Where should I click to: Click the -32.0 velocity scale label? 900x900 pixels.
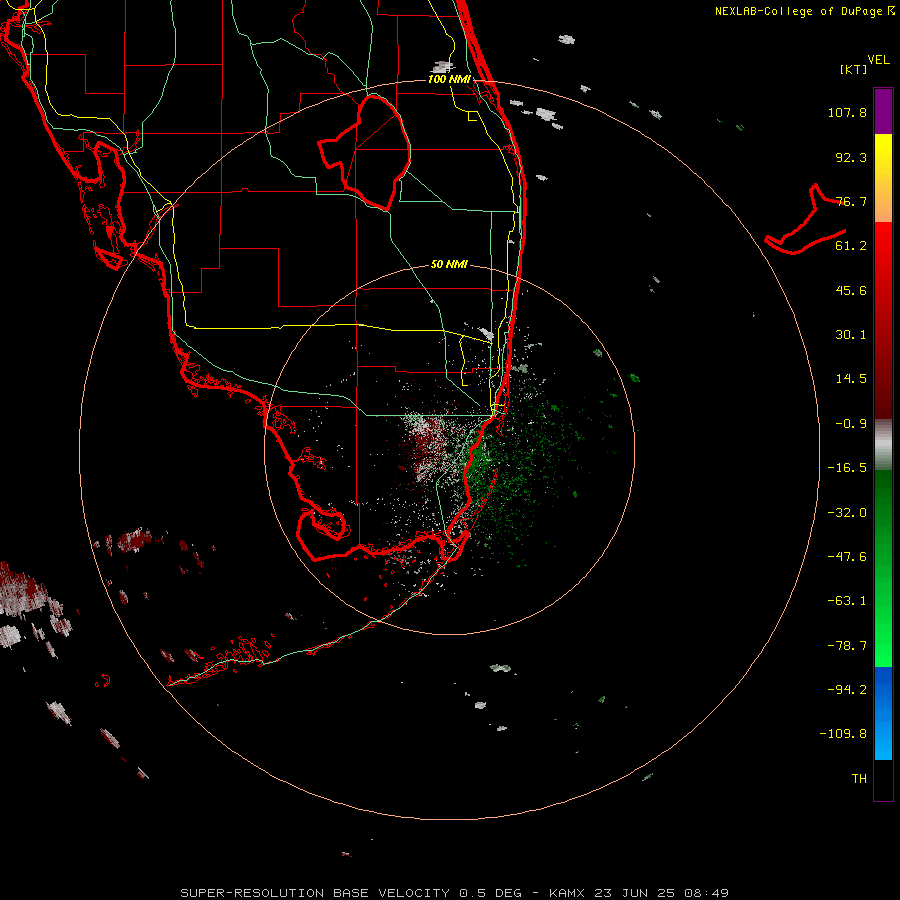pyautogui.click(x=847, y=513)
